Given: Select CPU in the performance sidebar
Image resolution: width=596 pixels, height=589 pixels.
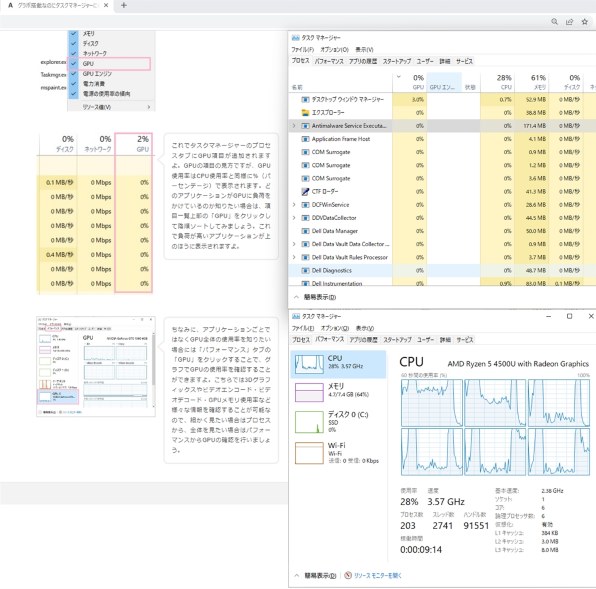Looking at the screenshot, I should pos(338,364).
